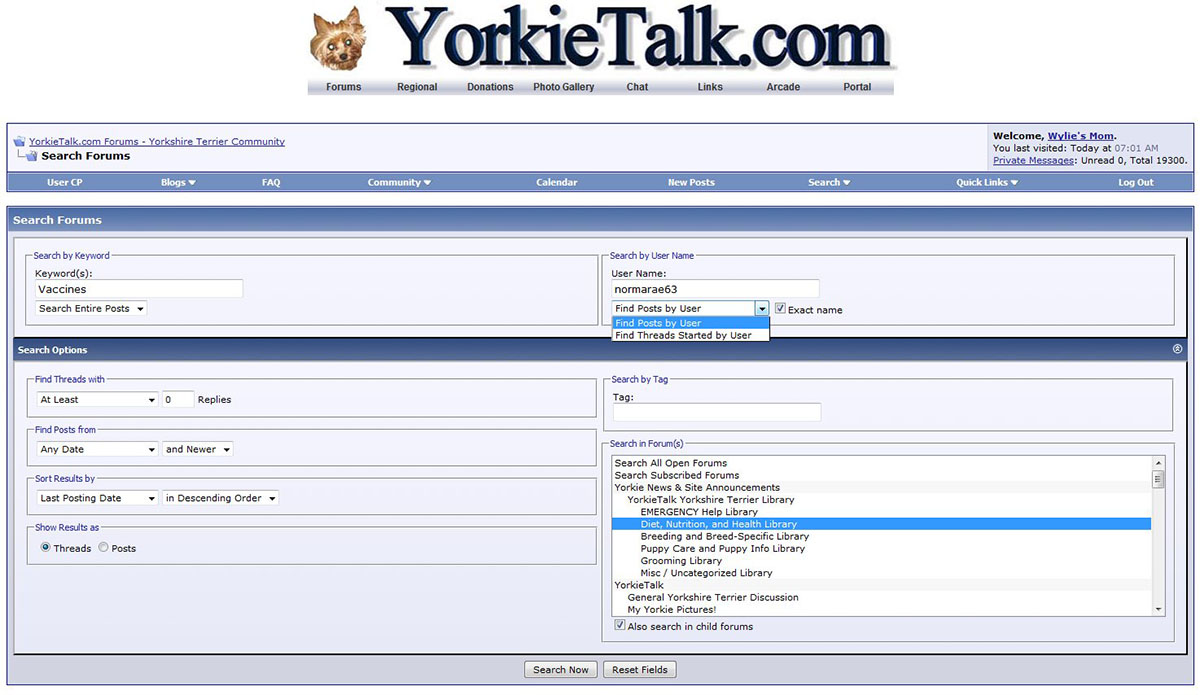Viewport: 1200px width, 695px height.
Task: Open YorkieTalk.com Forums breadcrumb link
Action: (x=157, y=142)
